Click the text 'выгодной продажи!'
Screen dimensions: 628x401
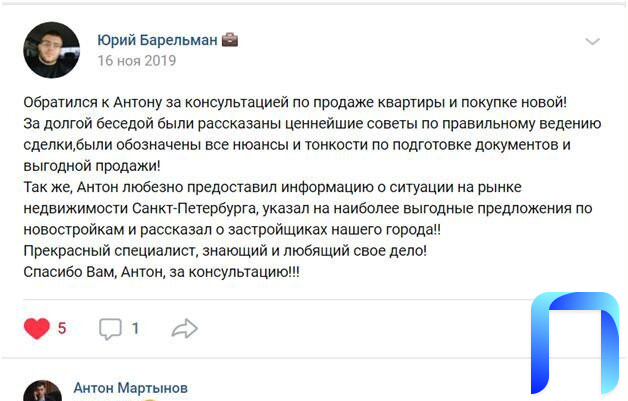[x=92, y=166]
